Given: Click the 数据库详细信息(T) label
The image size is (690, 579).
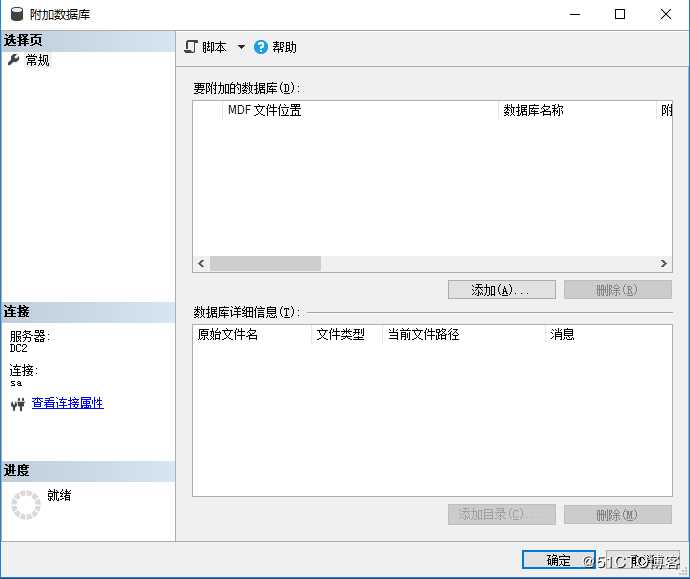Looking at the screenshot, I should pyautogui.click(x=246, y=312).
